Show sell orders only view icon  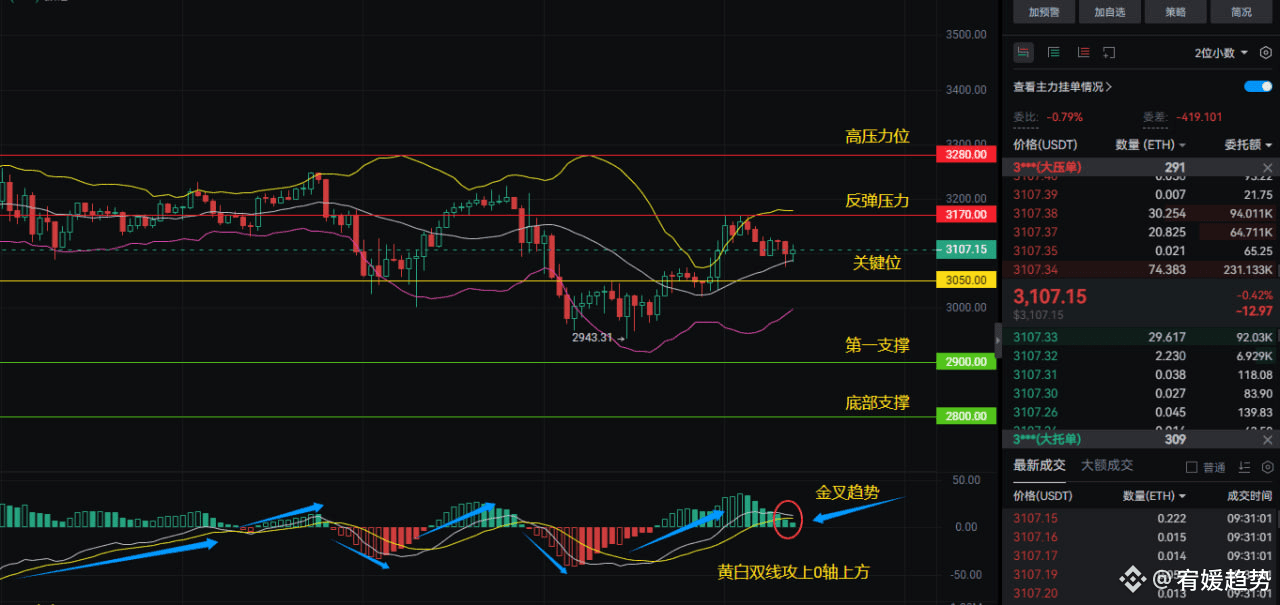click(x=1083, y=52)
